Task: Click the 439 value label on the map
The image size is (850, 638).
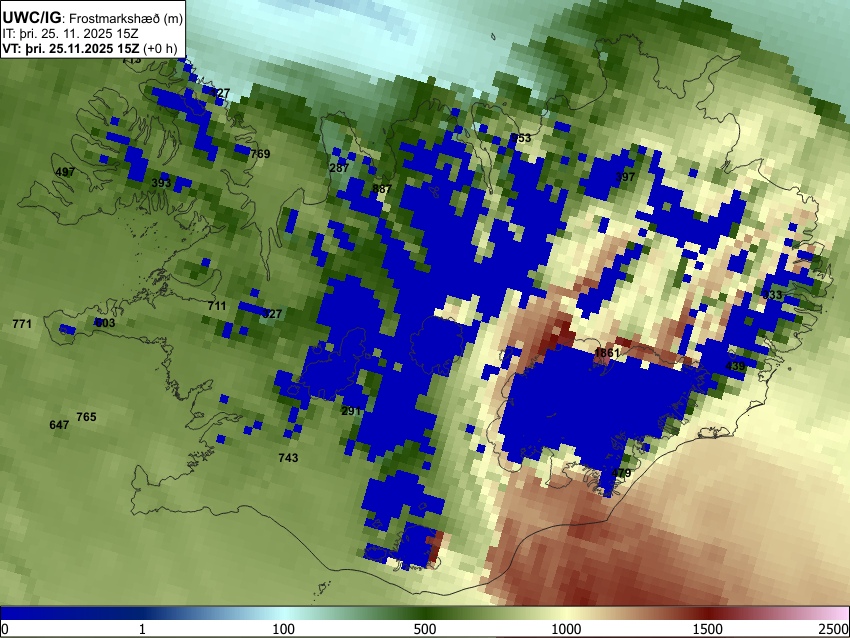Action: click(735, 366)
